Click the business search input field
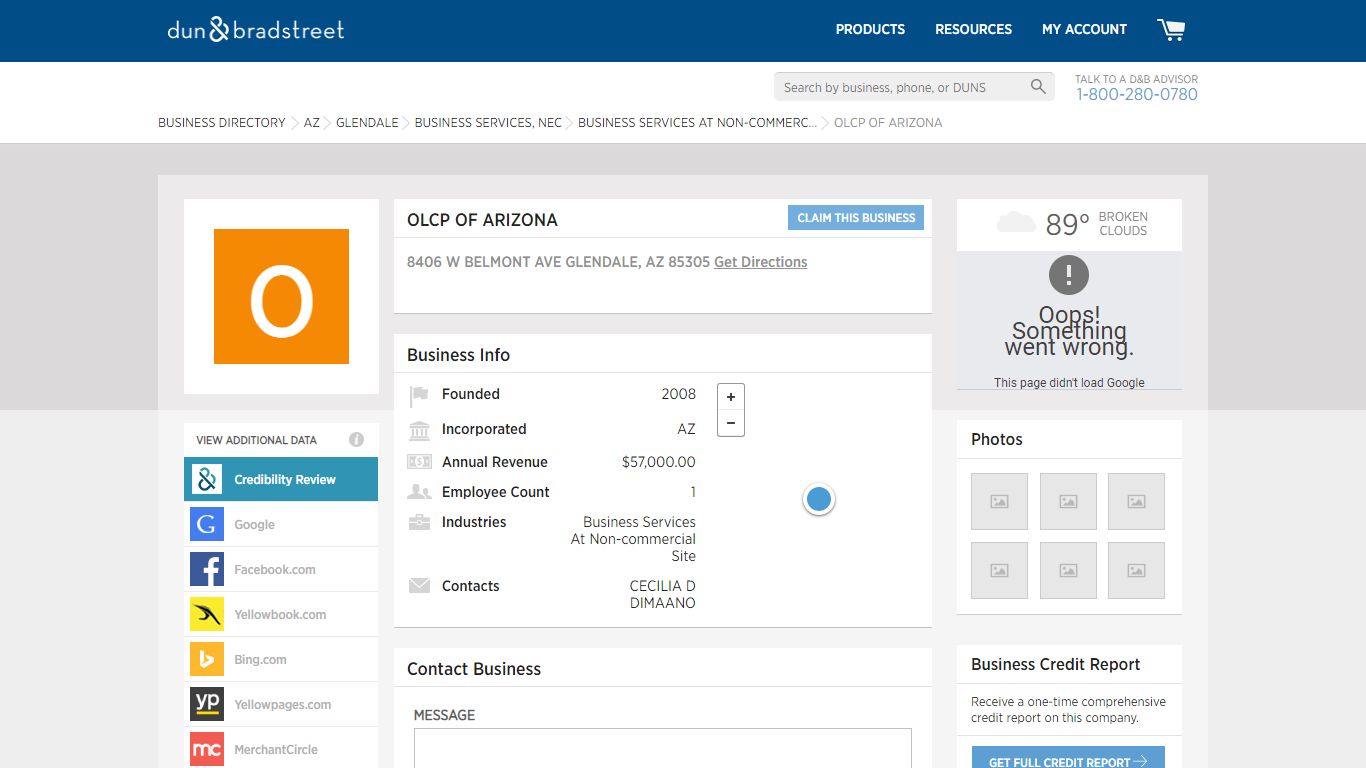The image size is (1366, 768). click(901, 87)
